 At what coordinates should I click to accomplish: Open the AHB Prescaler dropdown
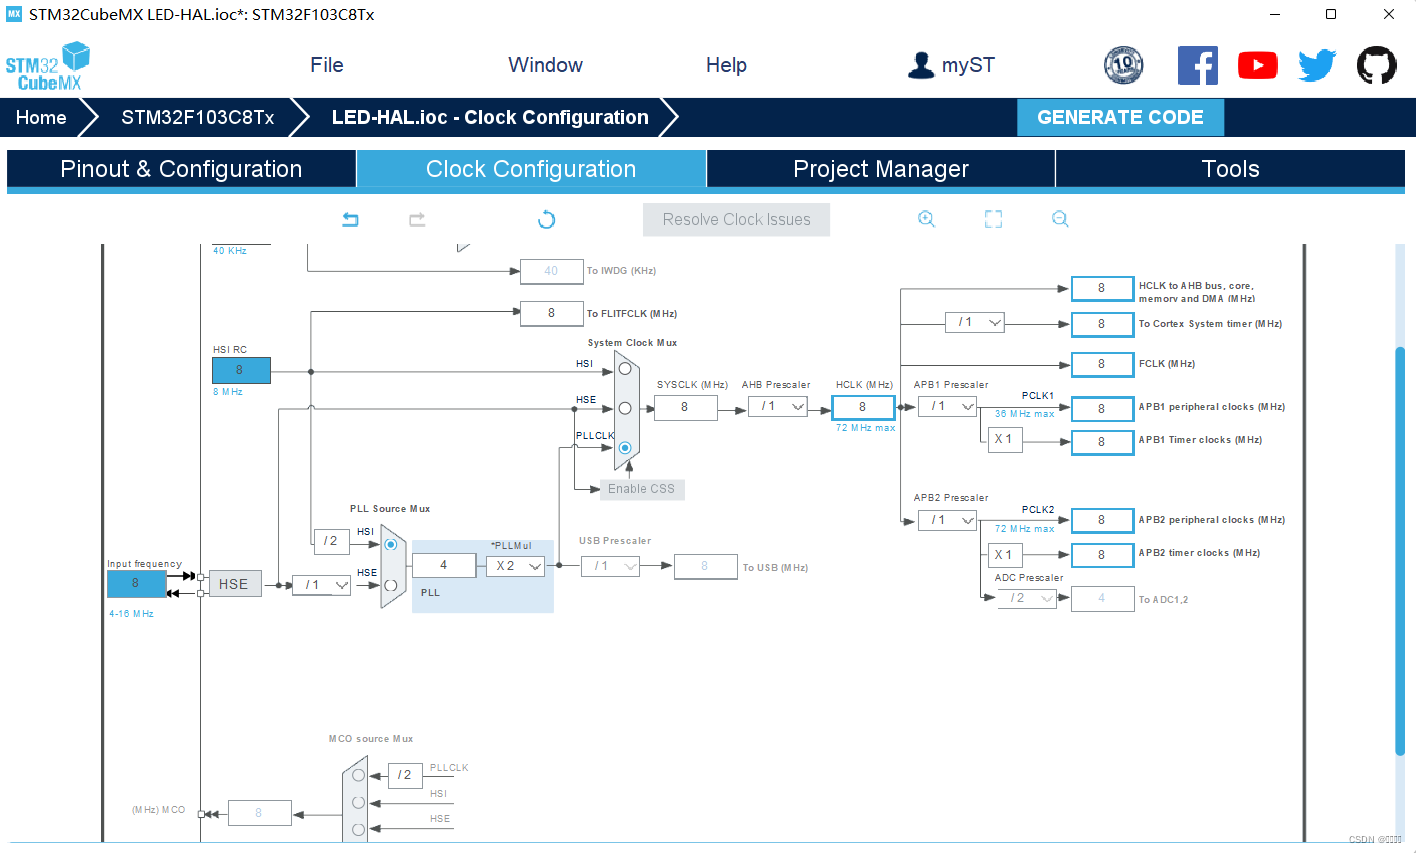coord(778,406)
